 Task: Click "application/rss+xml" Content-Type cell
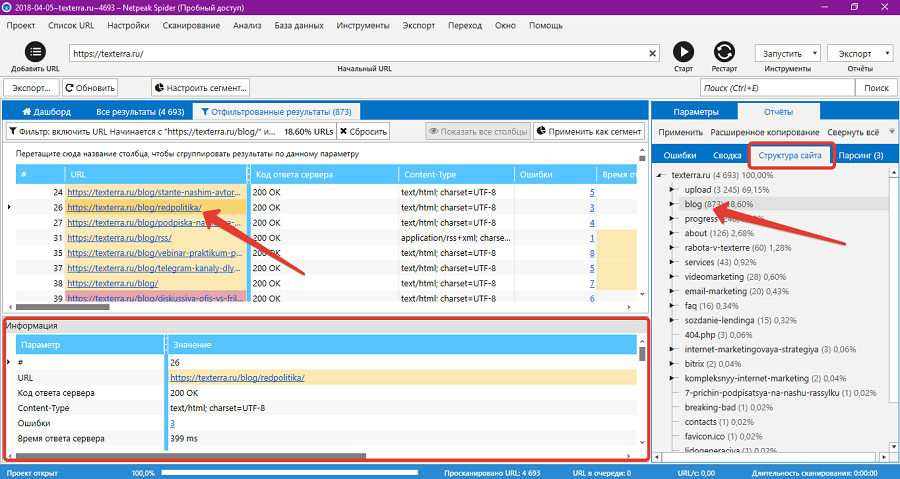tap(456, 237)
